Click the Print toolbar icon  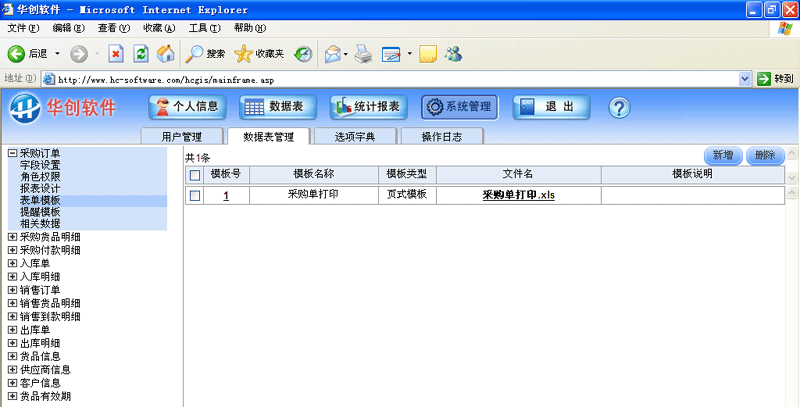(364, 53)
